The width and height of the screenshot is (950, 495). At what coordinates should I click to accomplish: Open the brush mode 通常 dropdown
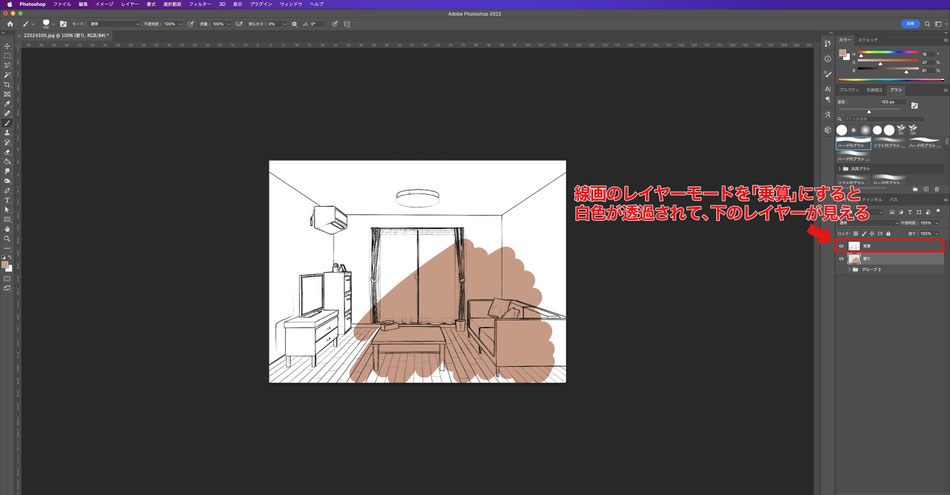click(115, 24)
